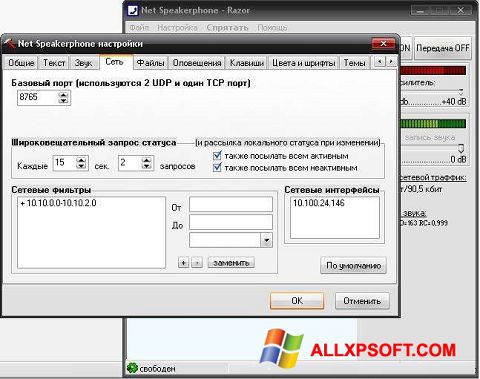Click the заменить button
The width and height of the screenshot is (480, 379).
[x=231, y=263]
